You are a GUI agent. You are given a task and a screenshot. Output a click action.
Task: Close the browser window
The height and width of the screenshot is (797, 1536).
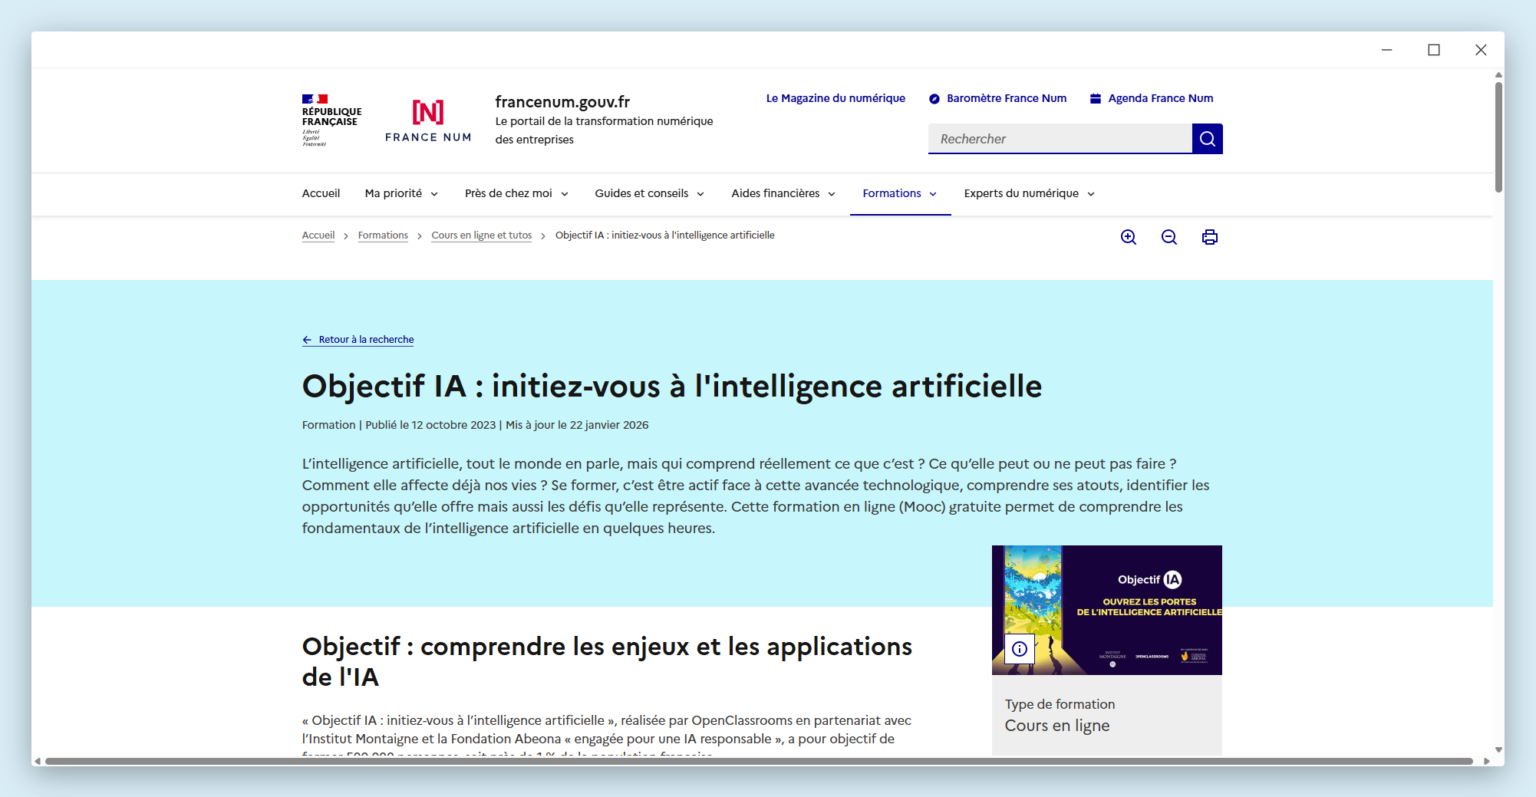[1481, 50]
